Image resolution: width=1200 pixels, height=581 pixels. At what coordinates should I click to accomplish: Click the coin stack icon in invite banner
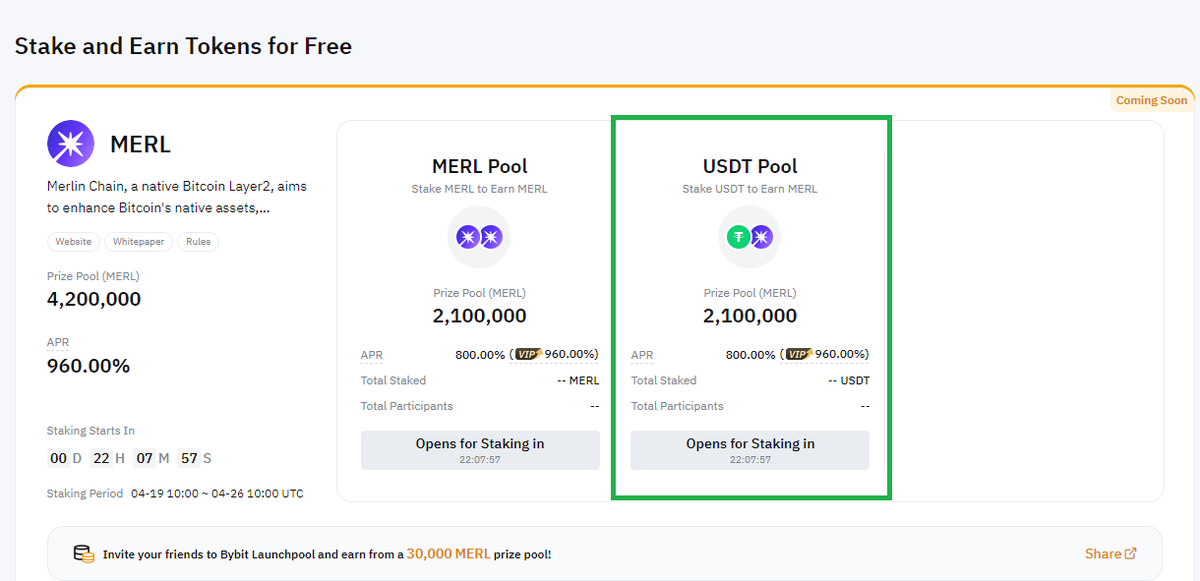pos(84,553)
